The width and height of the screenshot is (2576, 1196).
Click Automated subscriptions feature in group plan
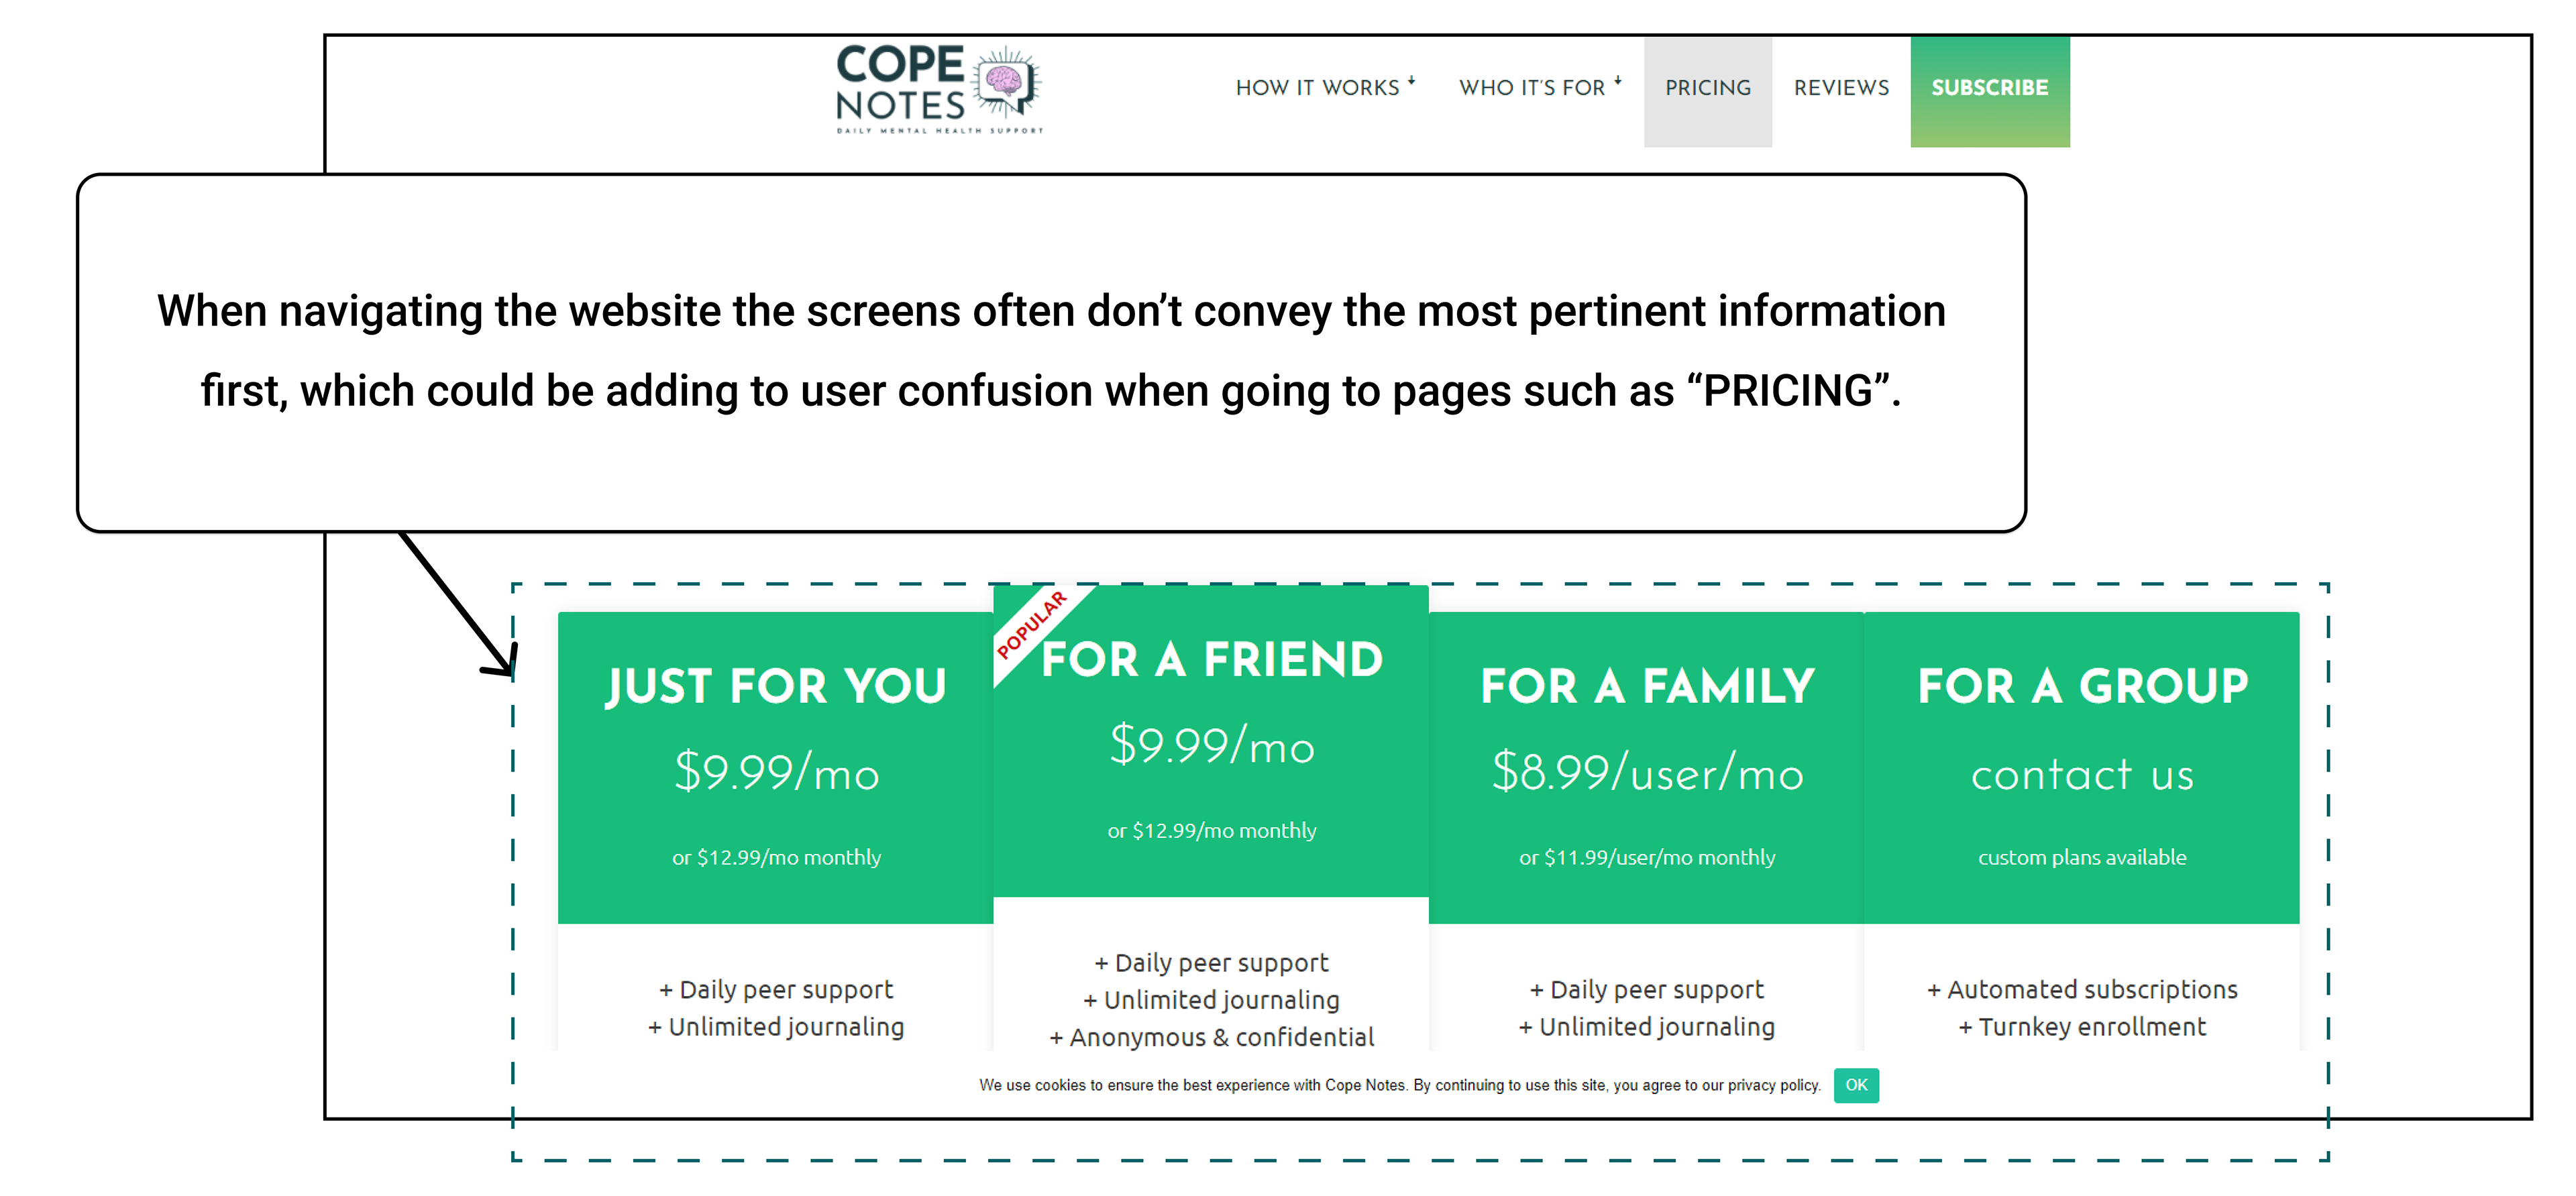coord(2082,989)
